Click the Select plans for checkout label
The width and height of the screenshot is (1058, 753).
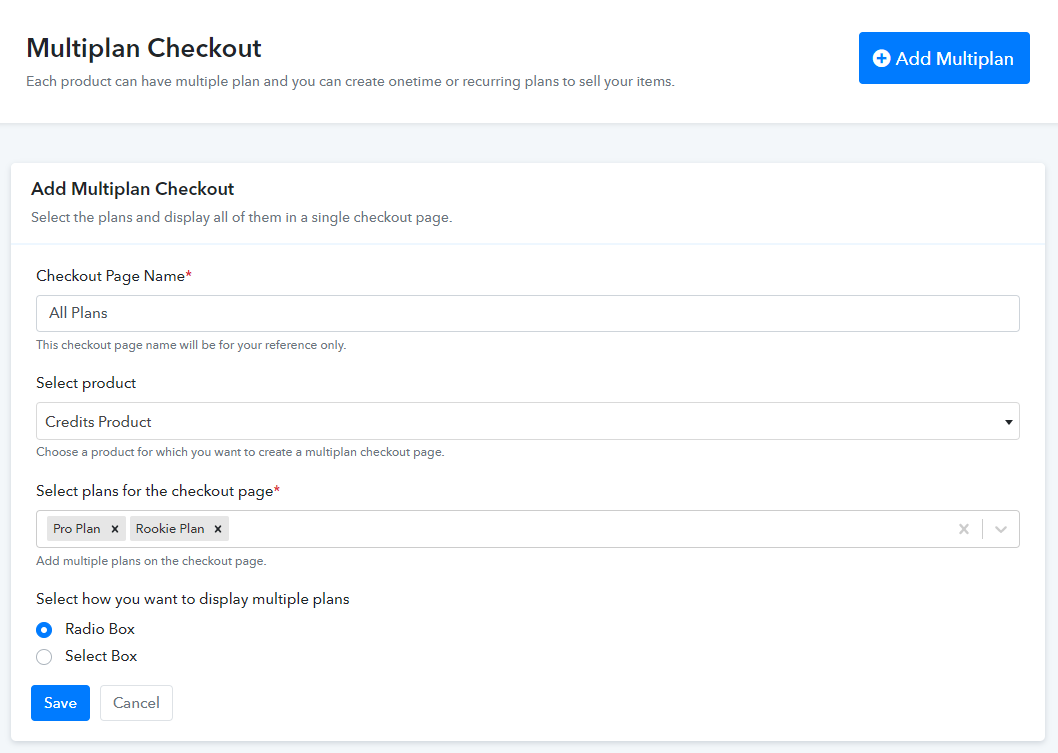tap(154, 491)
